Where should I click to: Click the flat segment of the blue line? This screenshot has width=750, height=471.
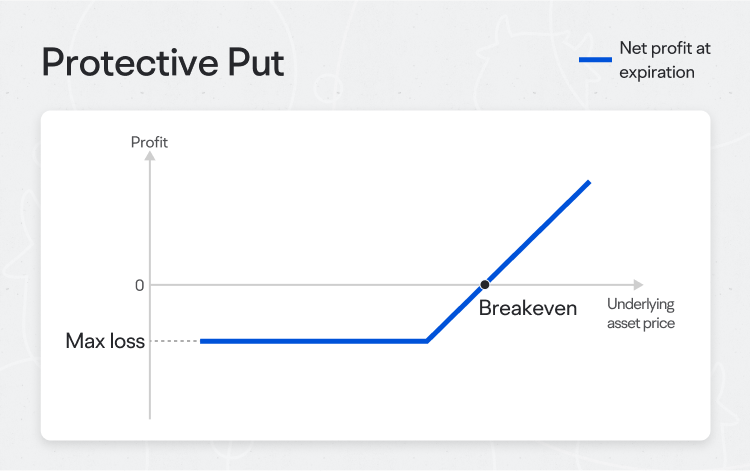310,341
